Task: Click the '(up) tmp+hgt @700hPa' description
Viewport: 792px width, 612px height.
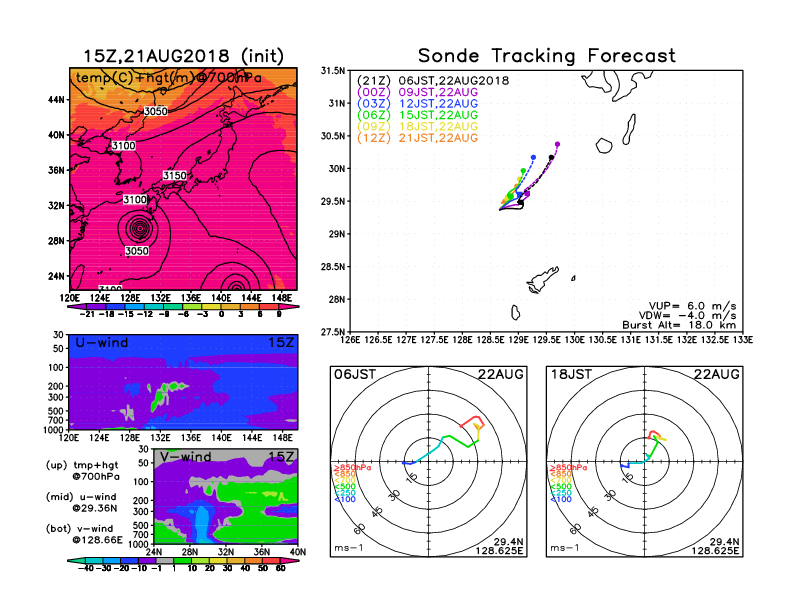Action: click(x=82, y=471)
